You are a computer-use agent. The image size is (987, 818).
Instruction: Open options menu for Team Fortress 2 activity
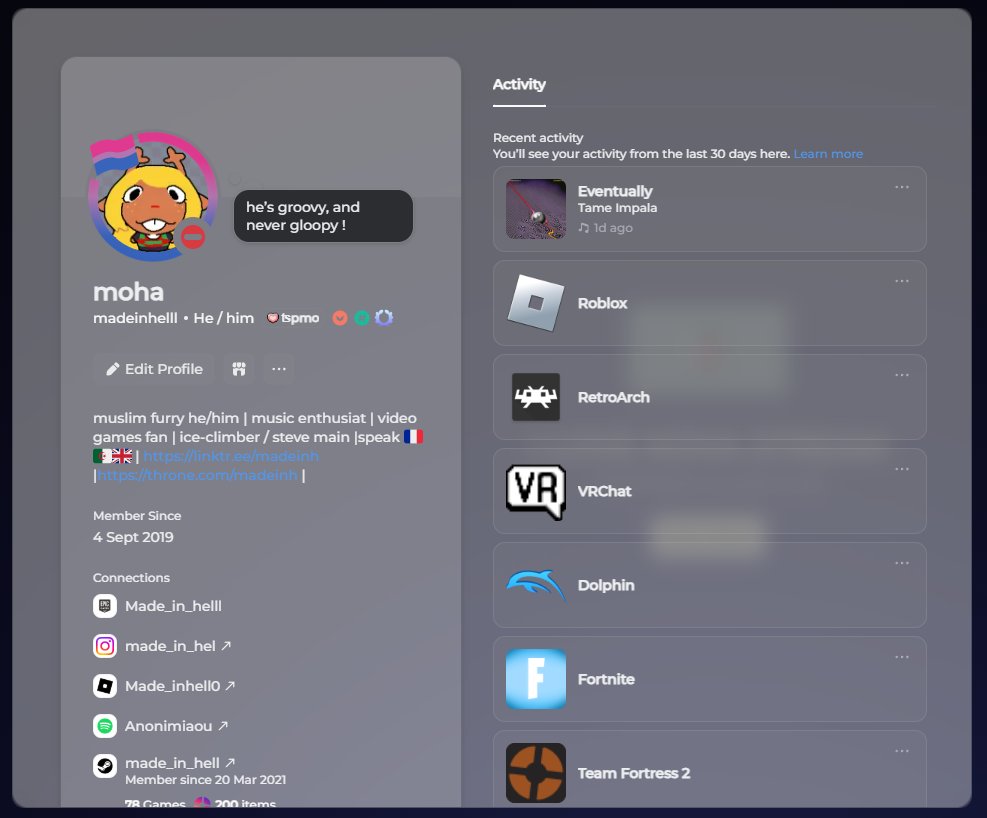click(x=902, y=751)
